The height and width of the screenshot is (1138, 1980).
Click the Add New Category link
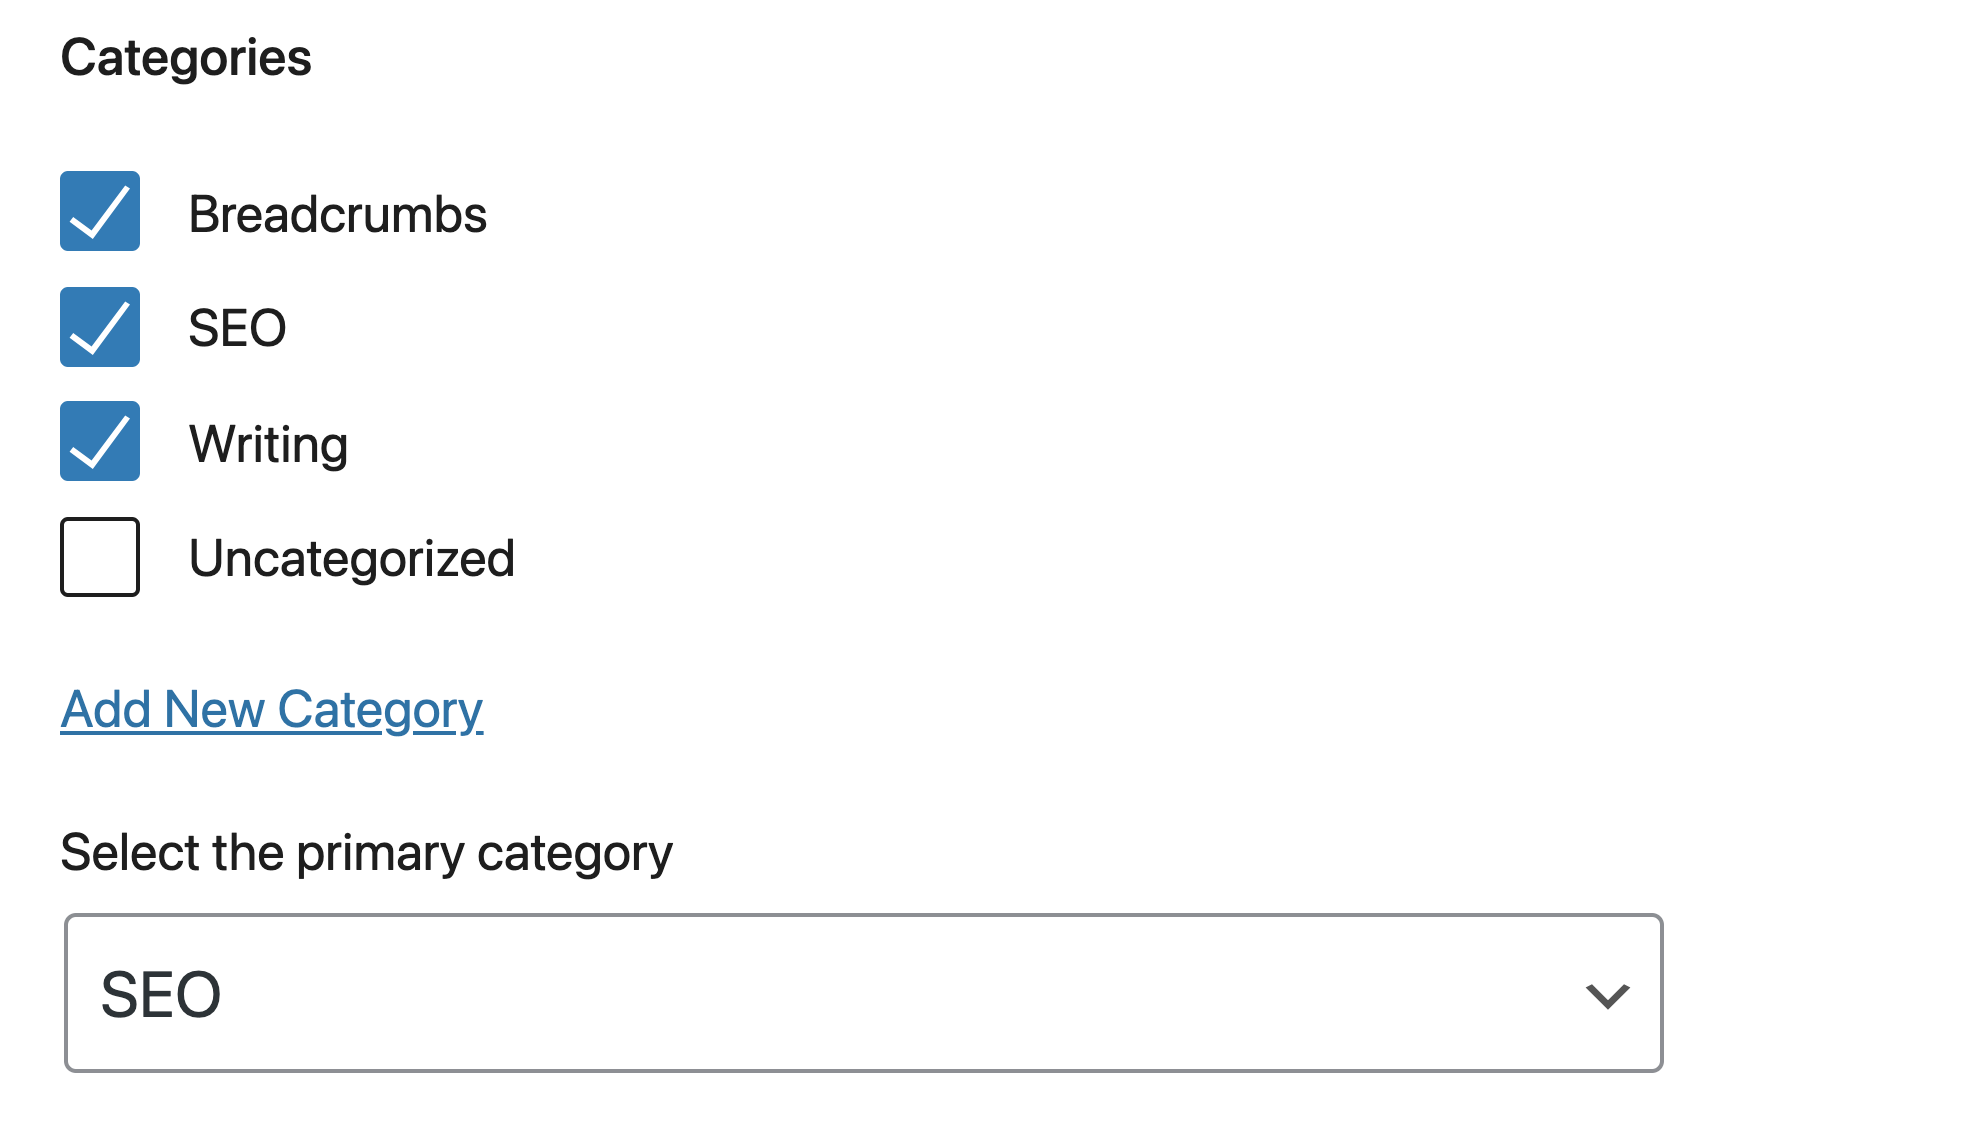pos(272,710)
